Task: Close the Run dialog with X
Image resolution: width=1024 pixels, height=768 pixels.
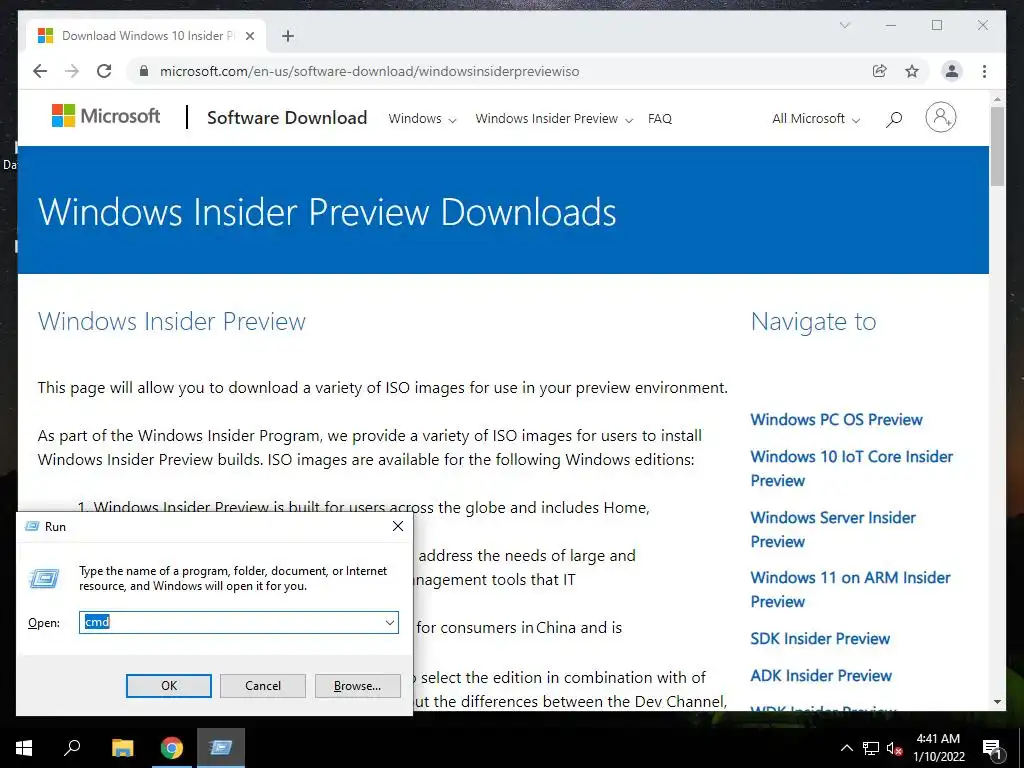Action: (x=398, y=526)
